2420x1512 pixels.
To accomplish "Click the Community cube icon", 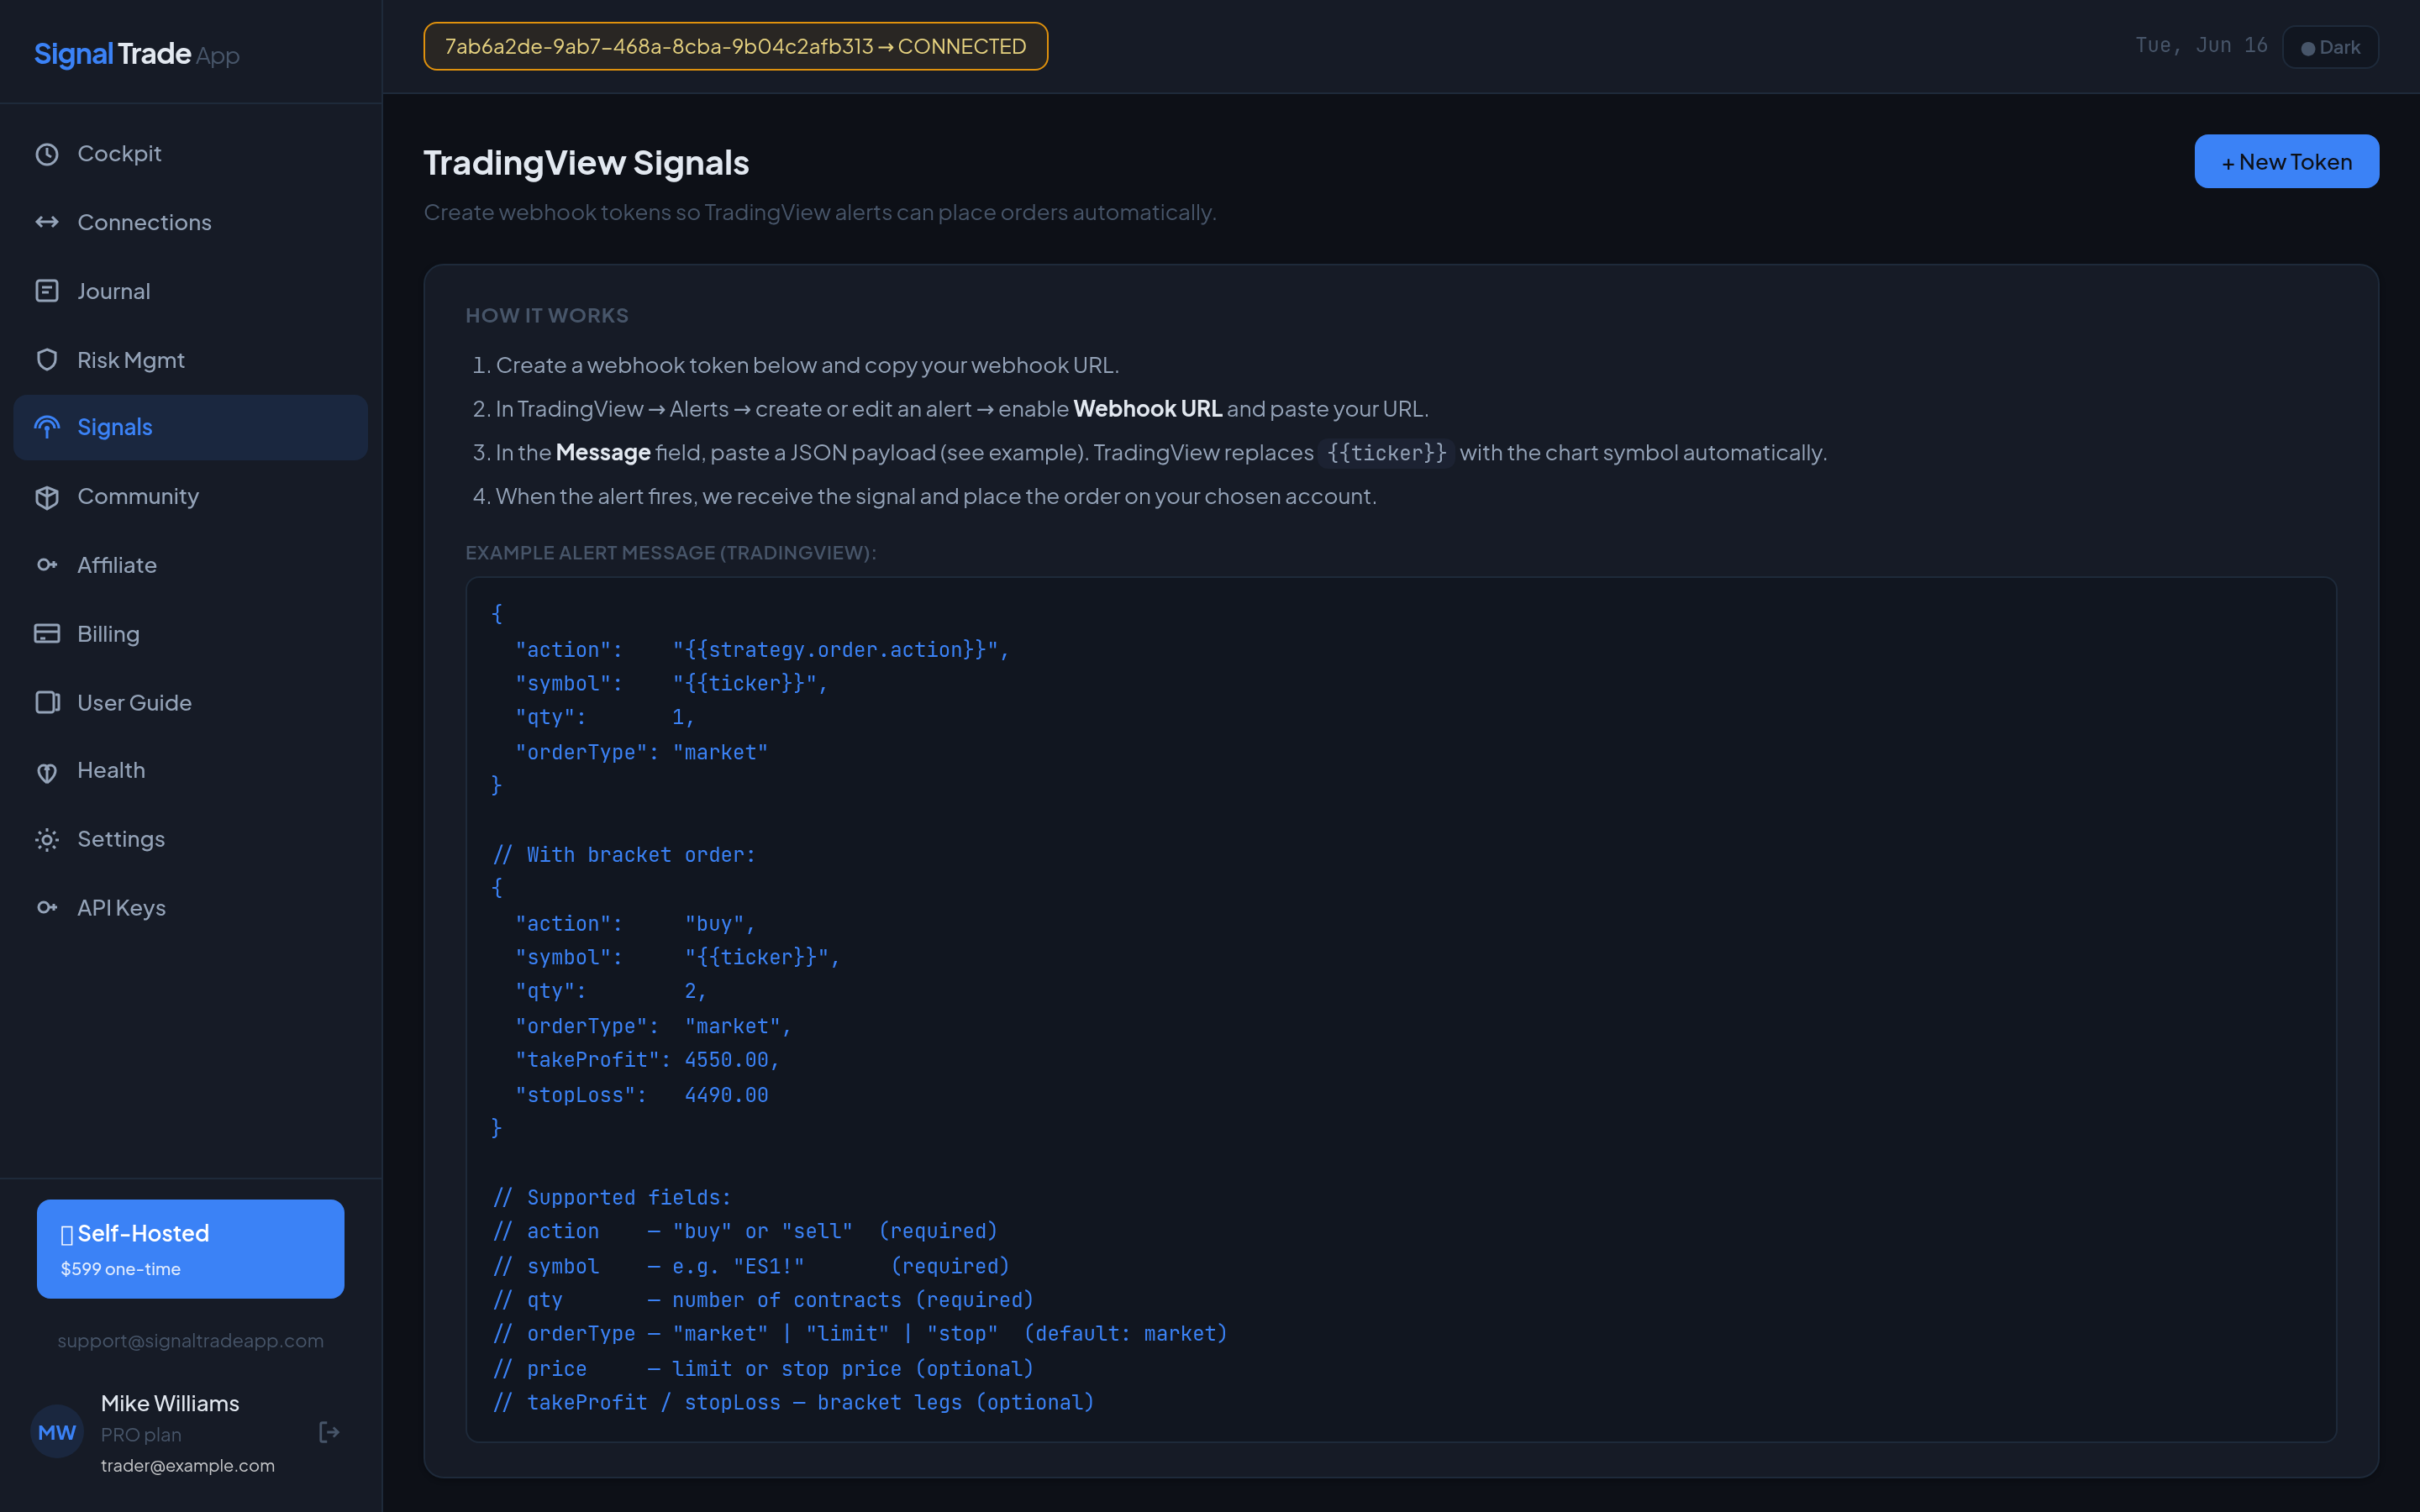I will [x=47, y=497].
